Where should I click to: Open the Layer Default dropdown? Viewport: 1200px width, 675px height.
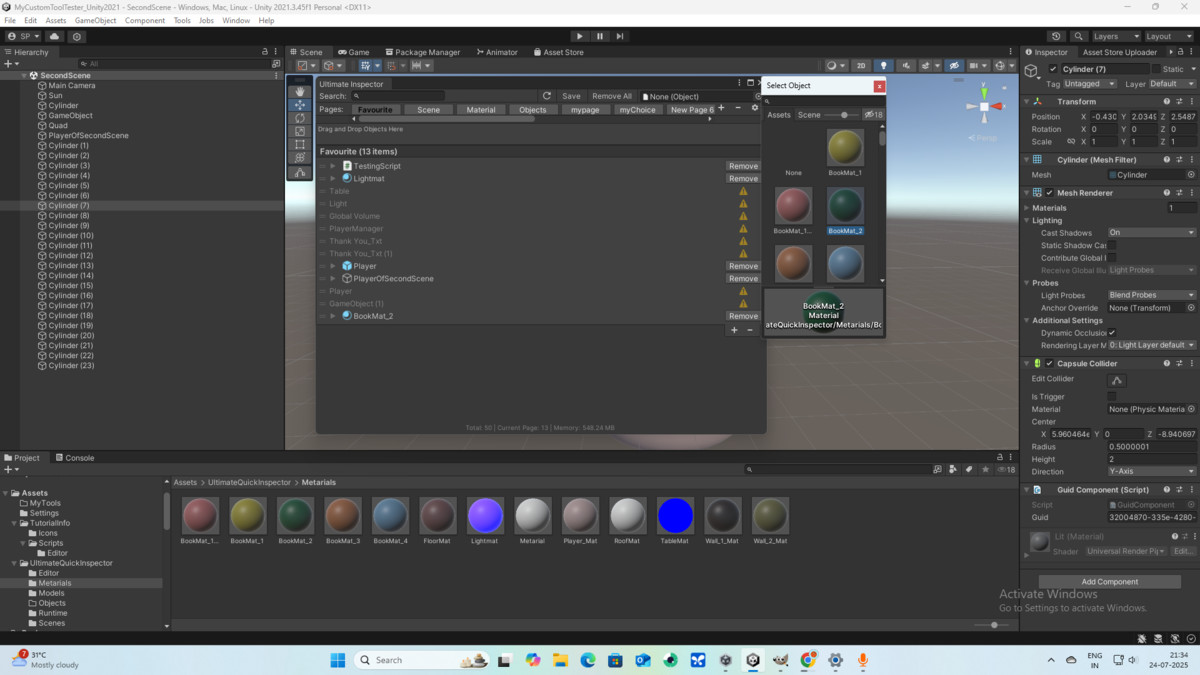(x=1171, y=84)
